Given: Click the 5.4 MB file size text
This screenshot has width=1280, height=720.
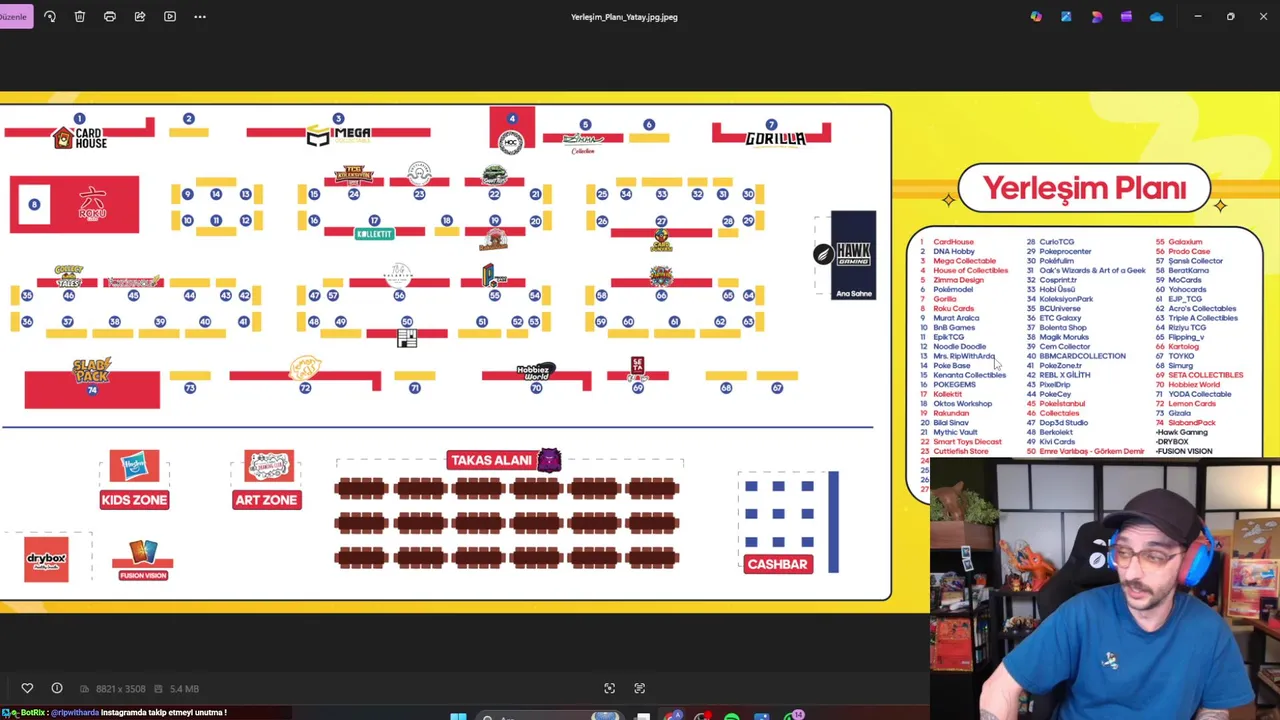Looking at the screenshot, I should [x=184, y=688].
